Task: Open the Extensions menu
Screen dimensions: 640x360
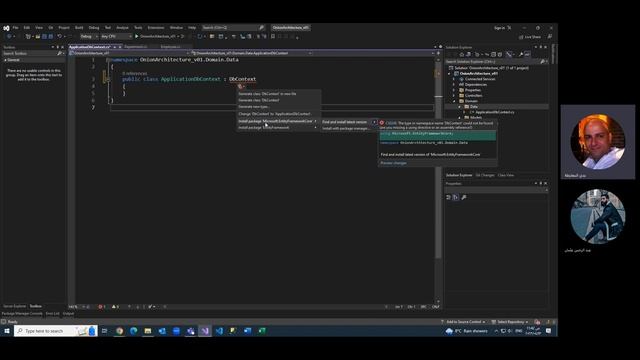Action: click(x=156, y=28)
